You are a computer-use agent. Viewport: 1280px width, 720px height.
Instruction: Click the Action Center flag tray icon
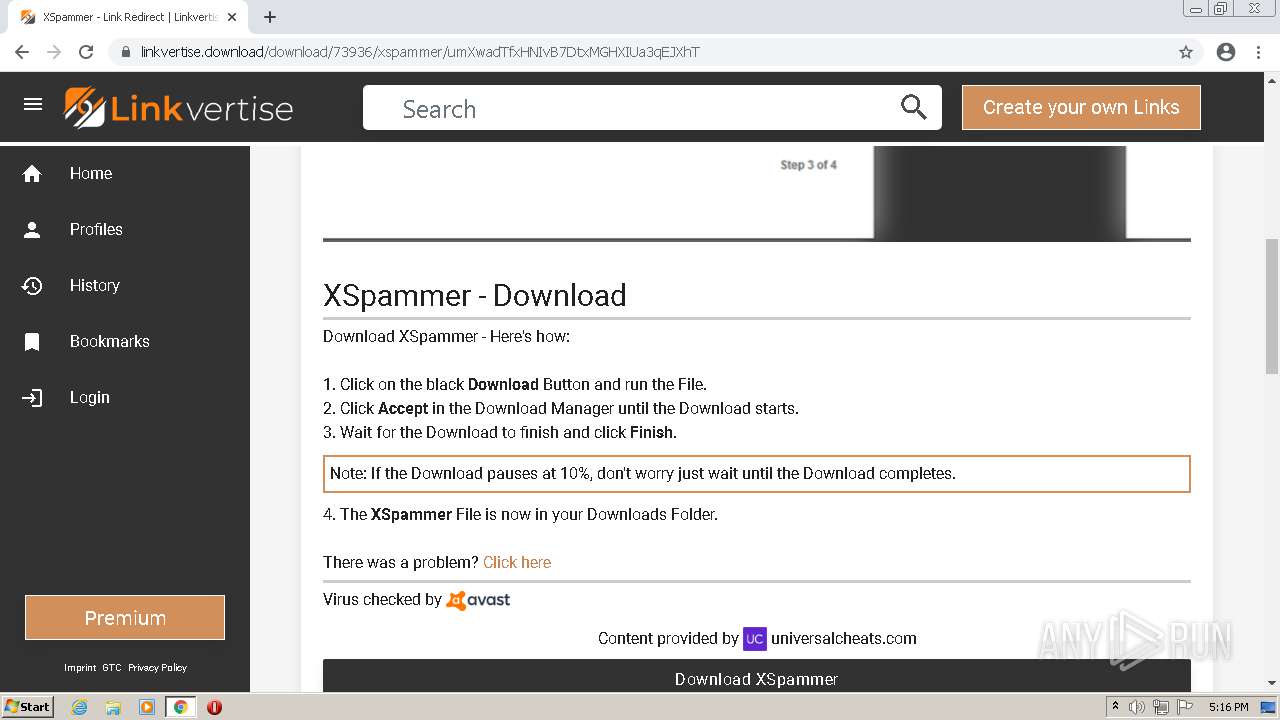(1185, 707)
